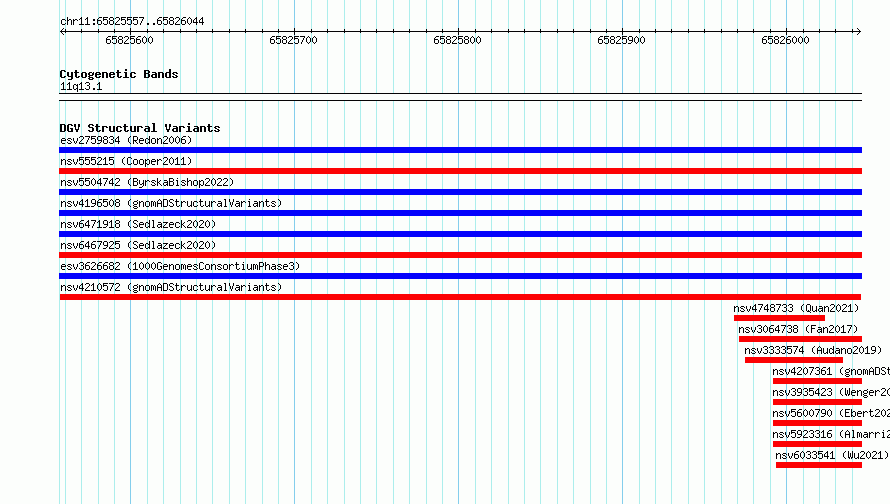The width and height of the screenshot is (890, 504).
Task: Select the red nsv5600790 variant bar
Action: 817,423
